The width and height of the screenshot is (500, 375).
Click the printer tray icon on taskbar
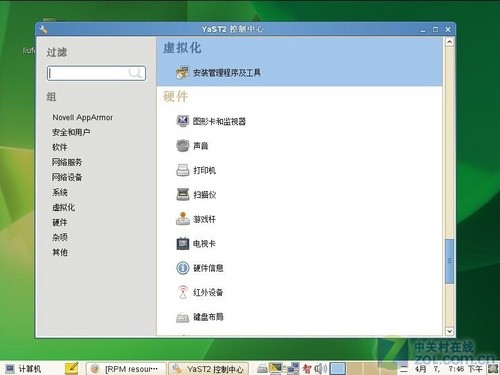262,368
